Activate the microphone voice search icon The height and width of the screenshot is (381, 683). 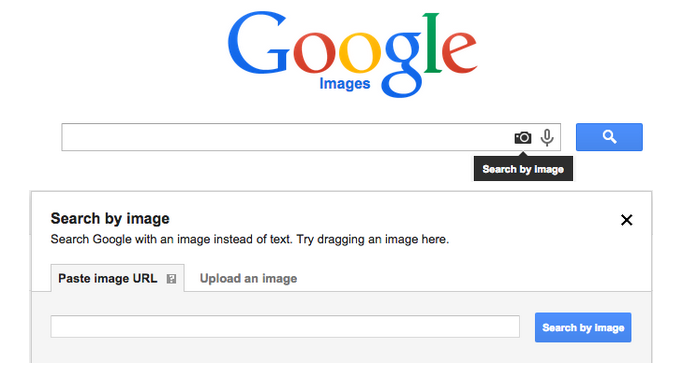pos(547,138)
